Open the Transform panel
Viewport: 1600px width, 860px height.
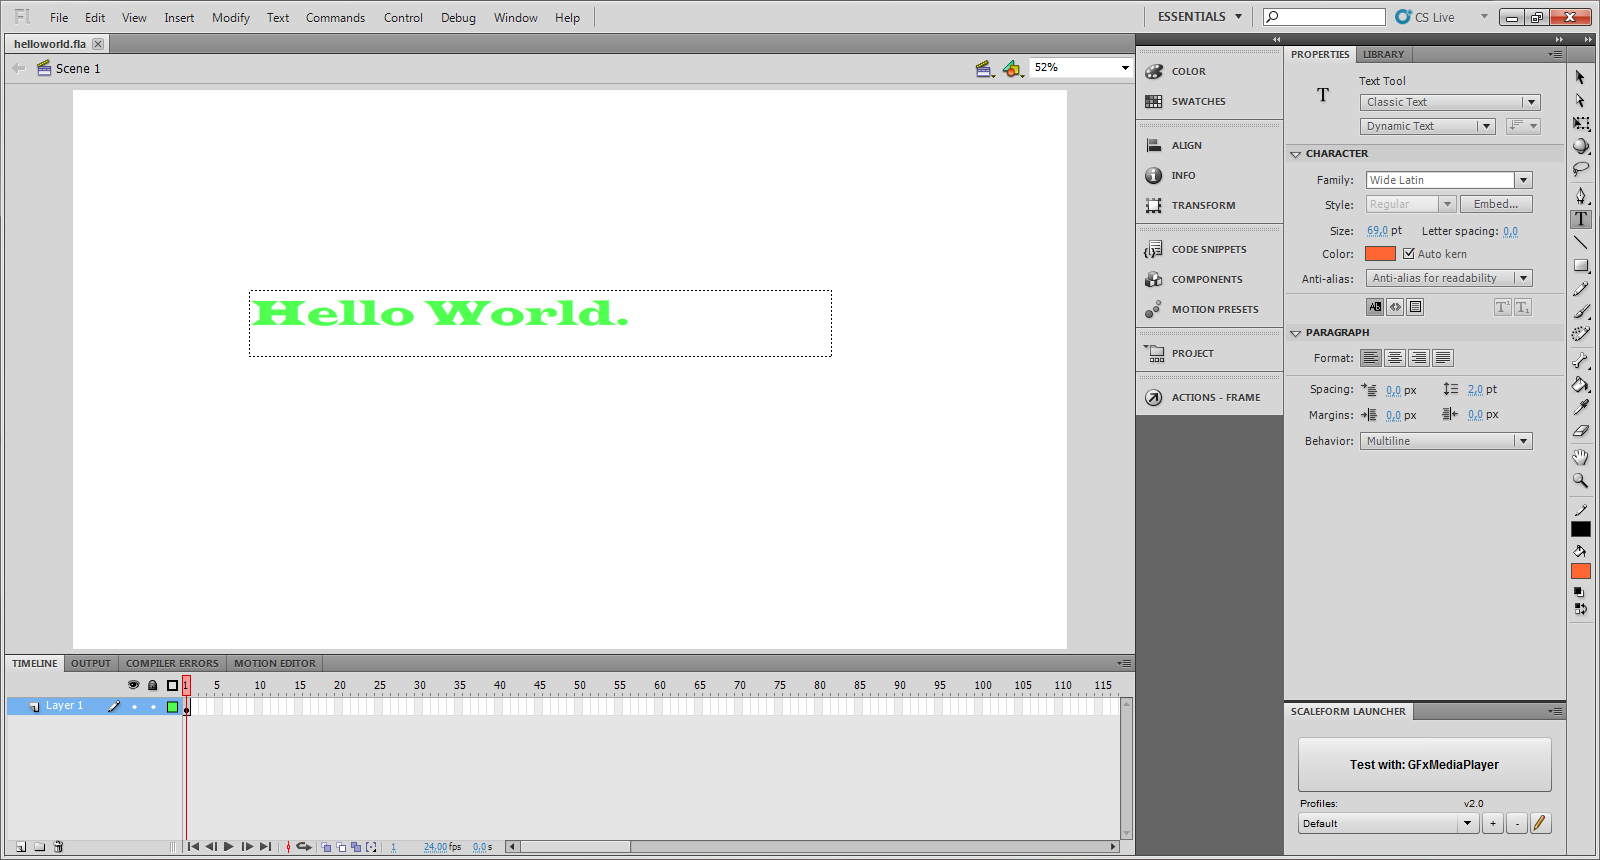pyautogui.click(x=1202, y=205)
